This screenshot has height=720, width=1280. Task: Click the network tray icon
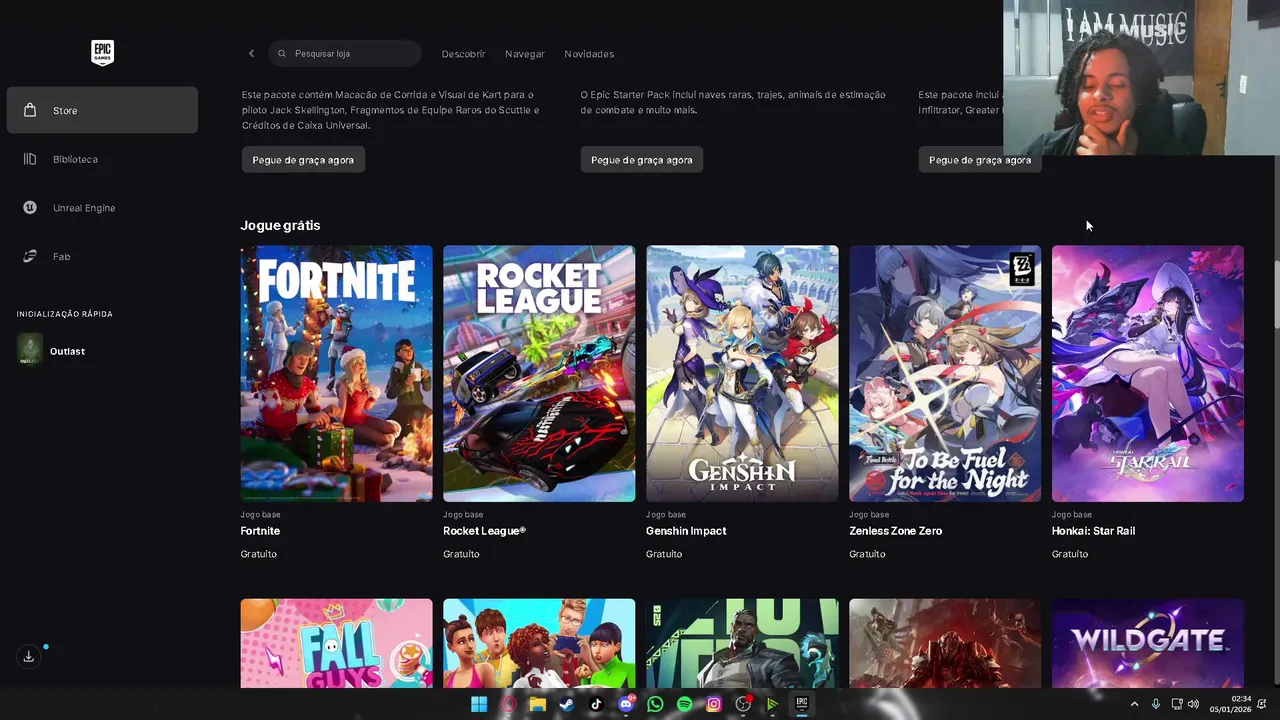click(x=1177, y=704)
